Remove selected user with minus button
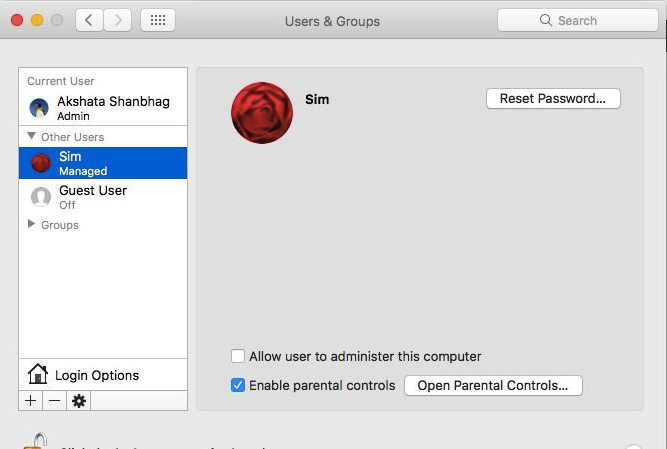 click(54, 401)
